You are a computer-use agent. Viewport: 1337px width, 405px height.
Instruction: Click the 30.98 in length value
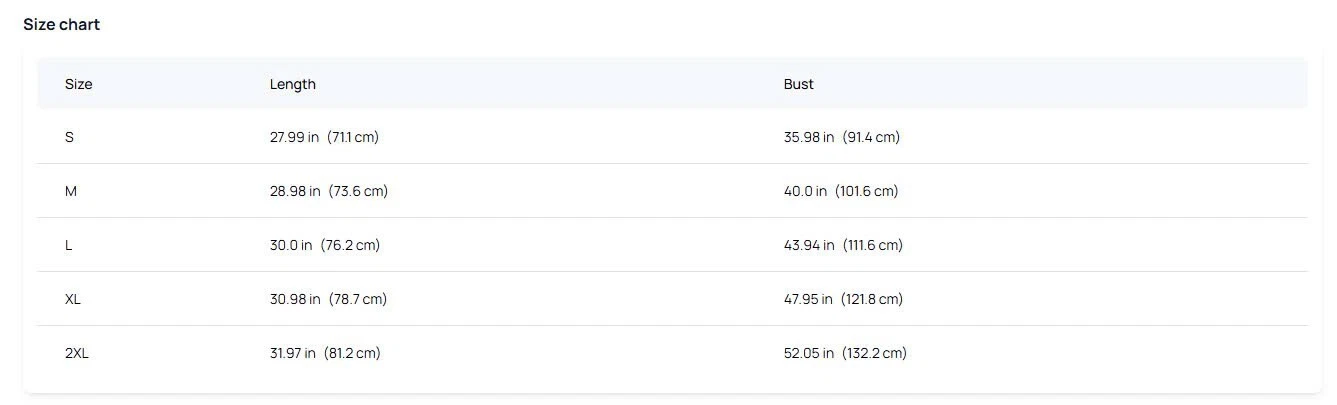click(295, 299)
